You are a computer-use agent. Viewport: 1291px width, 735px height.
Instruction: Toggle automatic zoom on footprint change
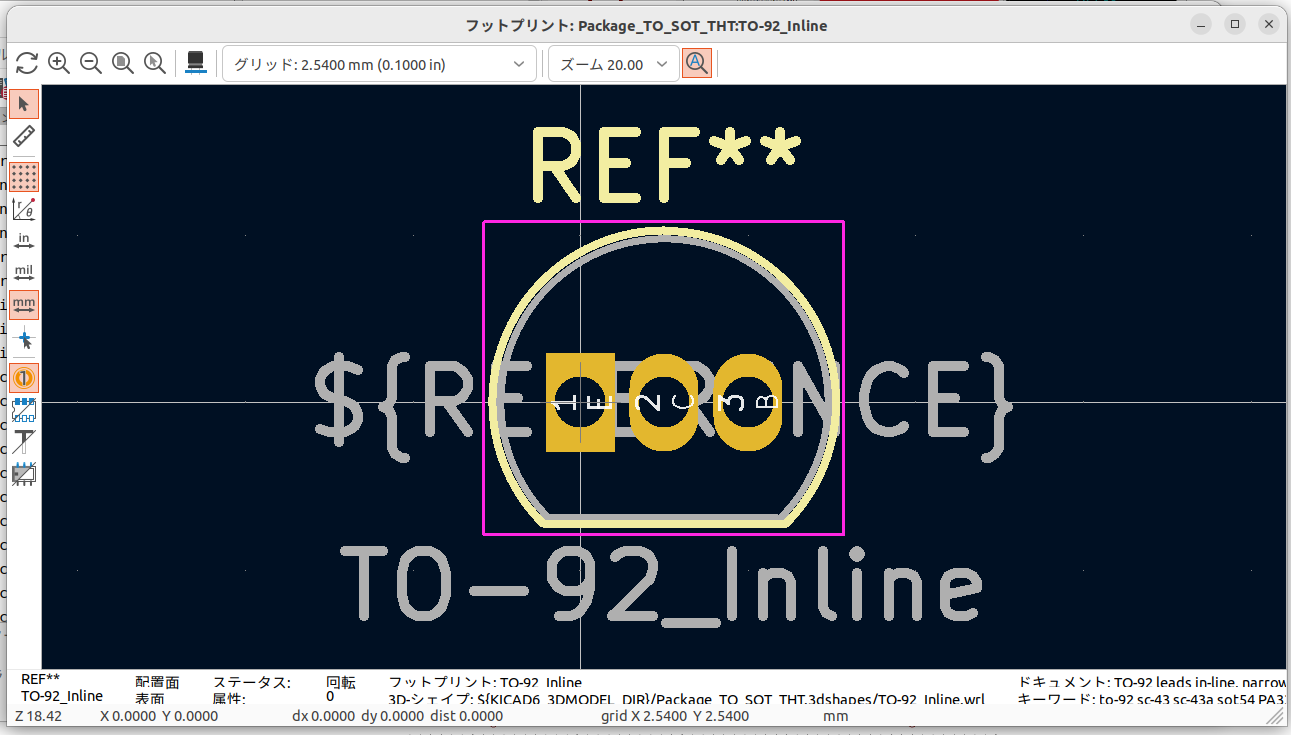(697, 64)
